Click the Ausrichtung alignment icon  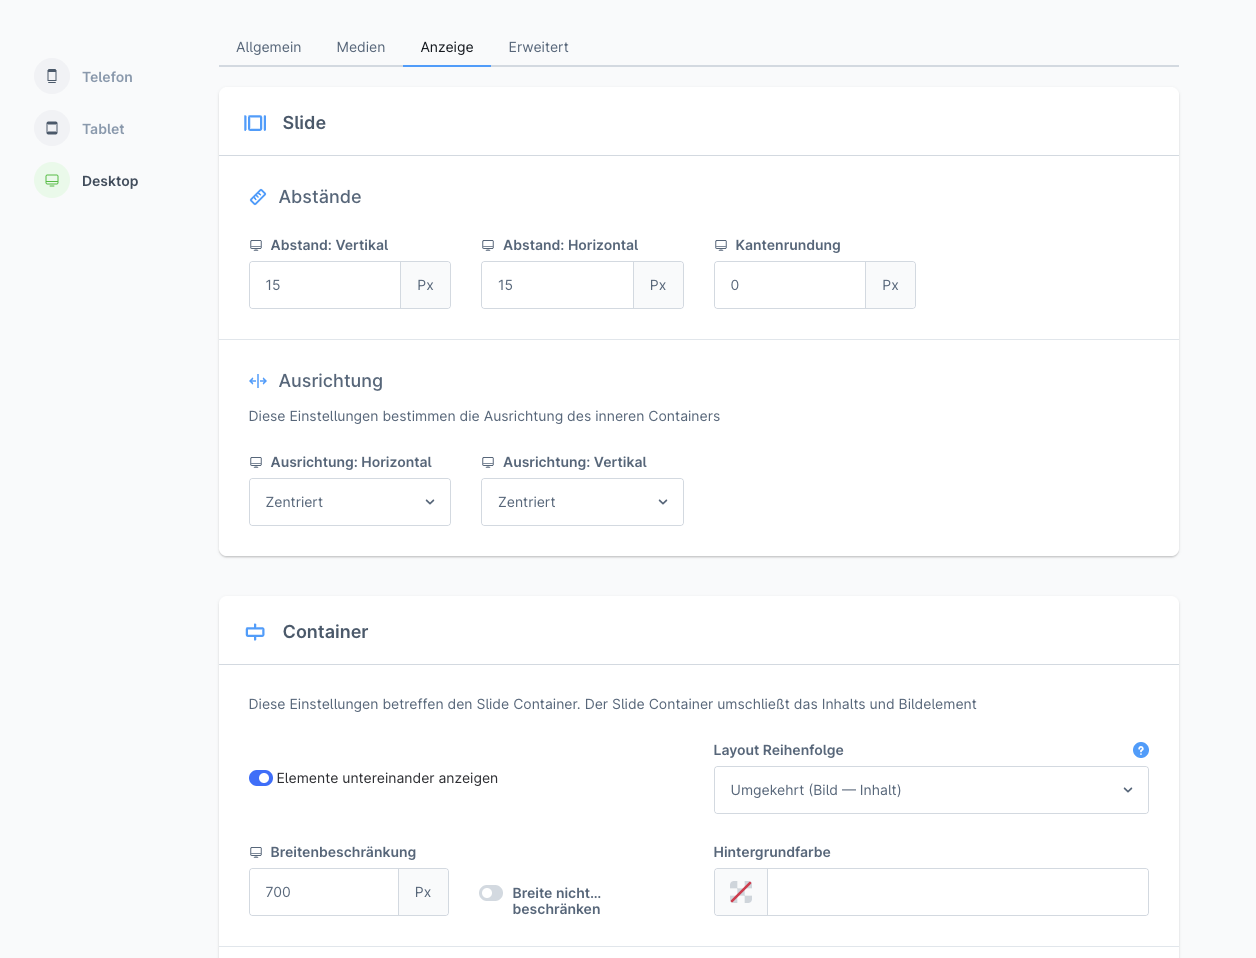coord(258,381)
